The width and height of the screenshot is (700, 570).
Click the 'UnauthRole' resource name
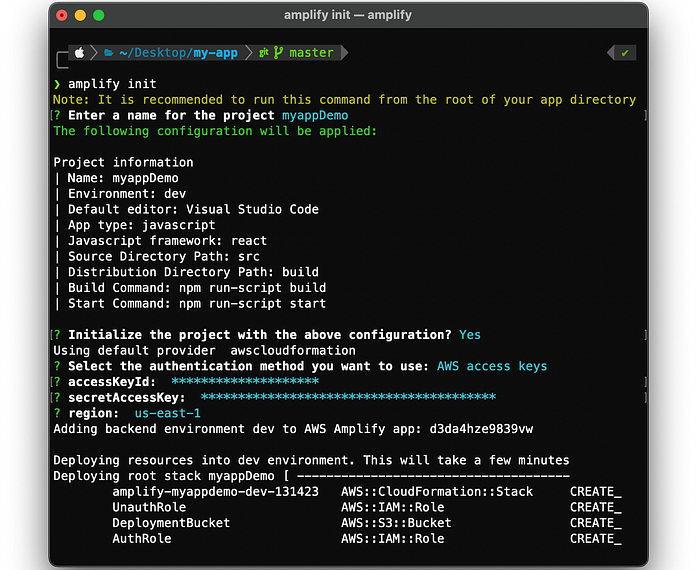tap(149, 507)
